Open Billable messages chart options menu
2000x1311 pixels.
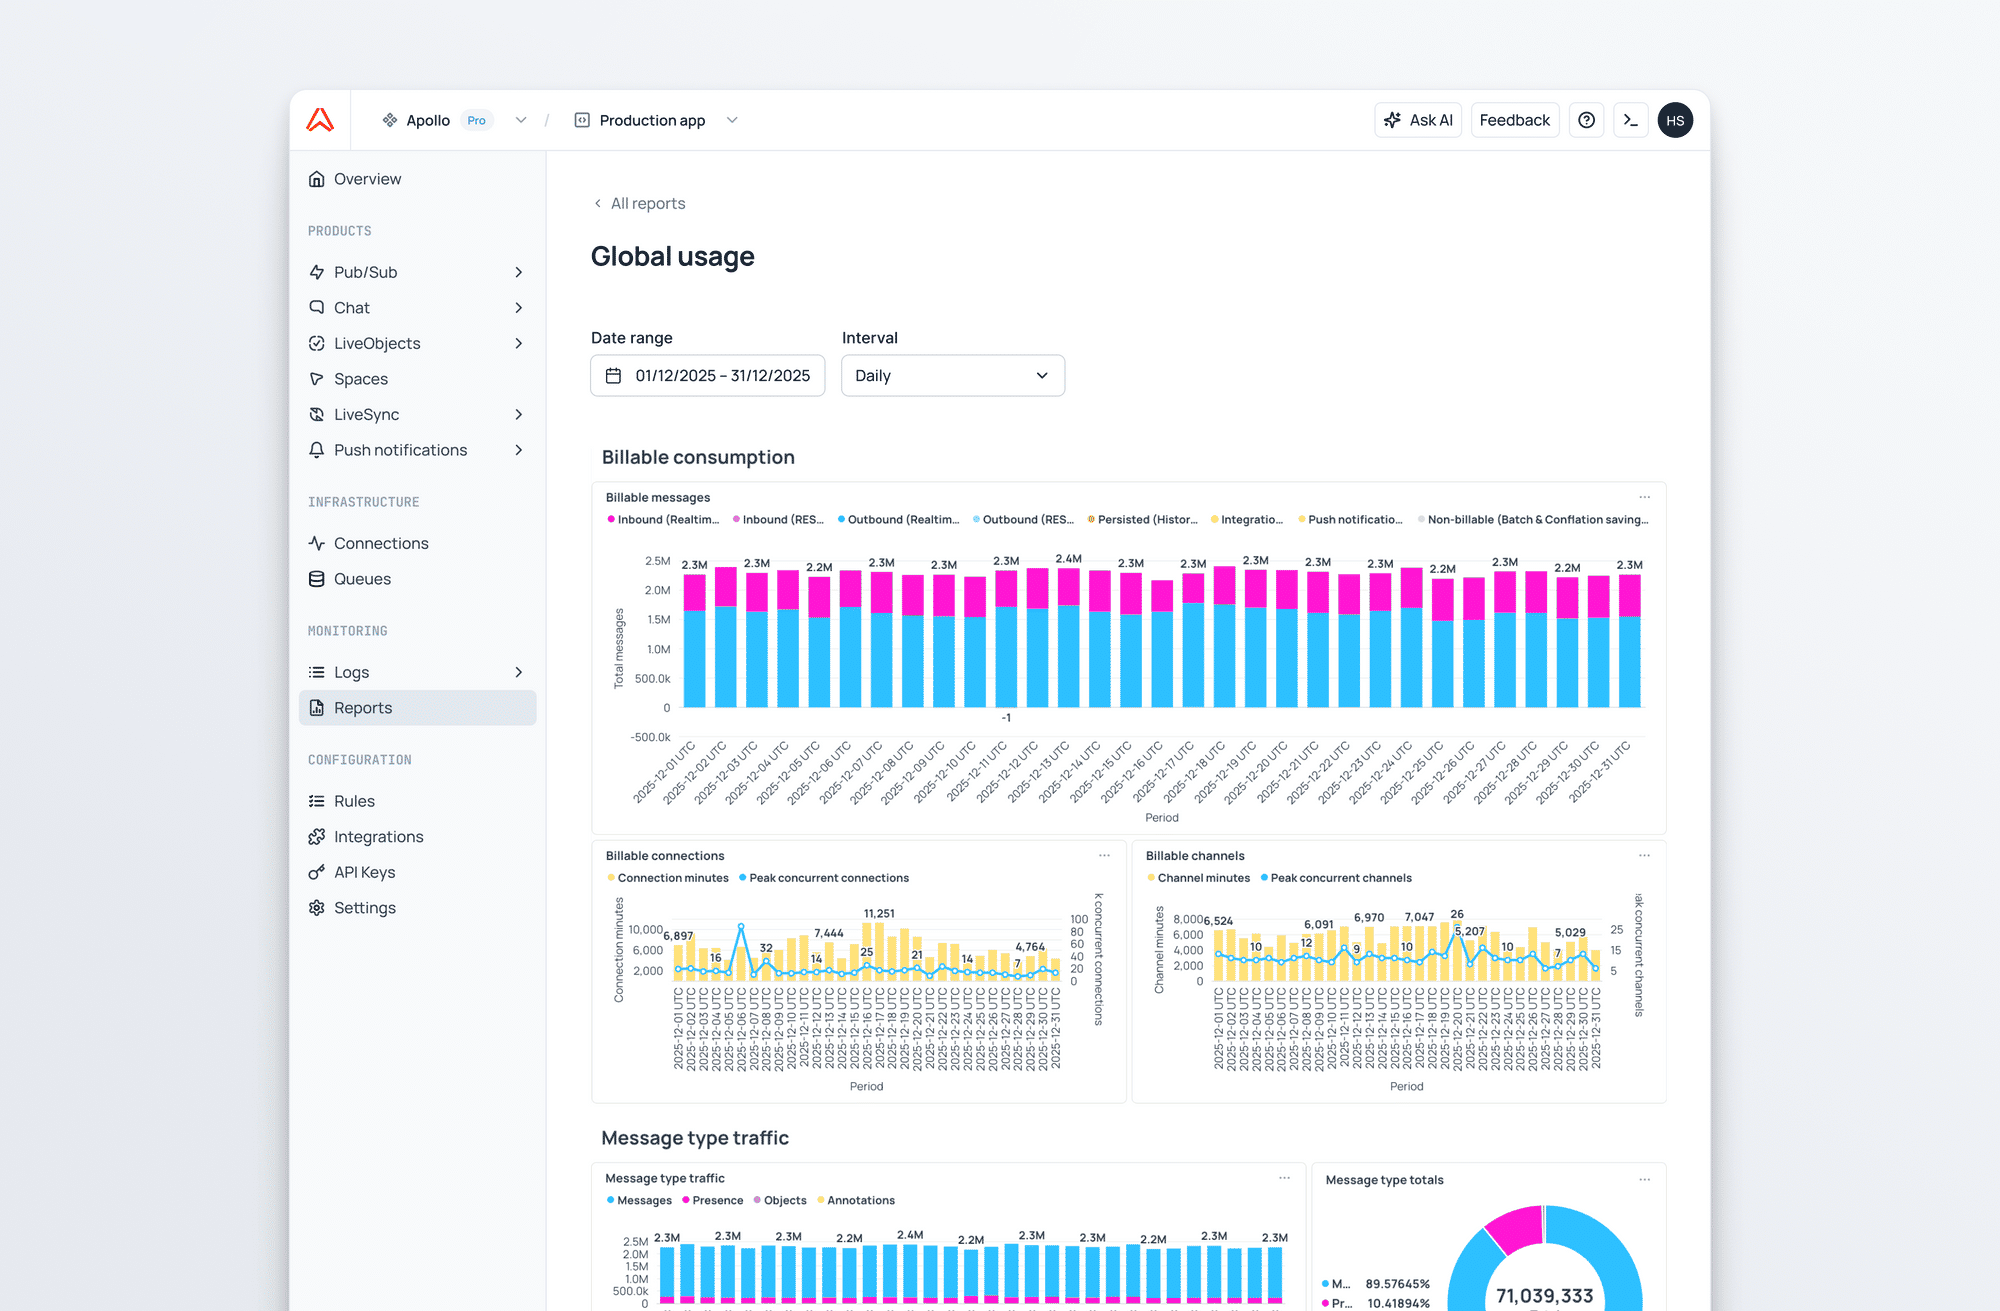[x=1645, y=497]
